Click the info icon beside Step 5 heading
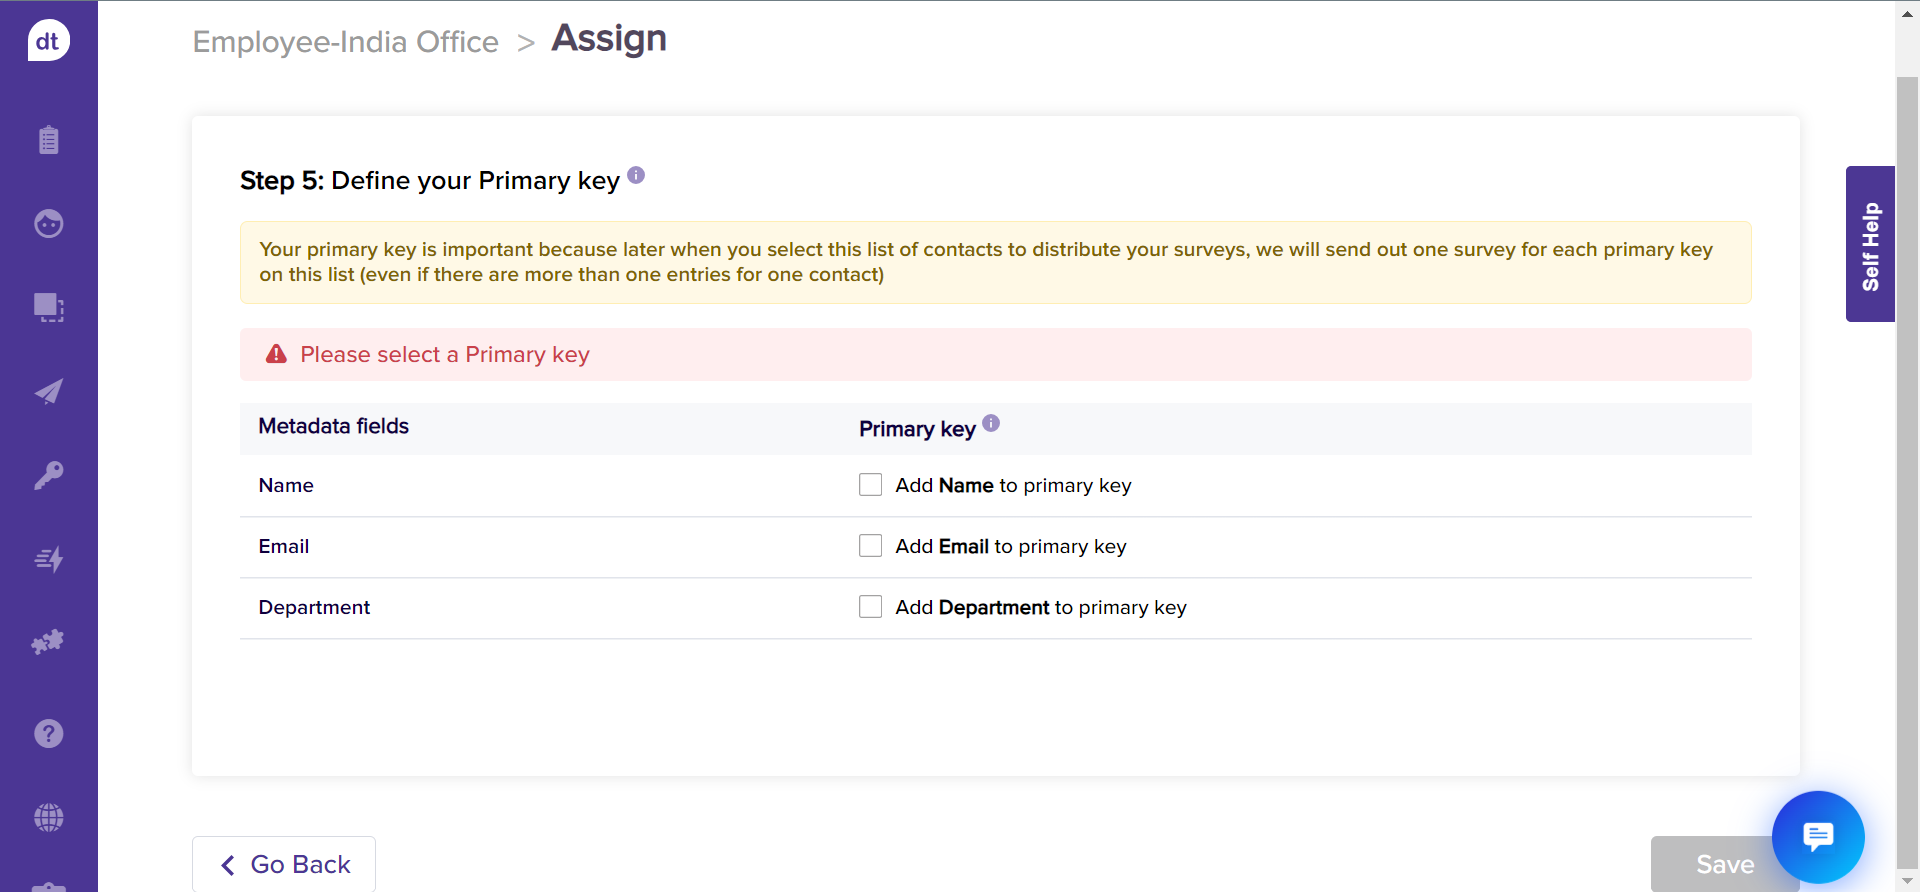The width and height of the screenshot is (1920, 892). click(x=636, y=176)
